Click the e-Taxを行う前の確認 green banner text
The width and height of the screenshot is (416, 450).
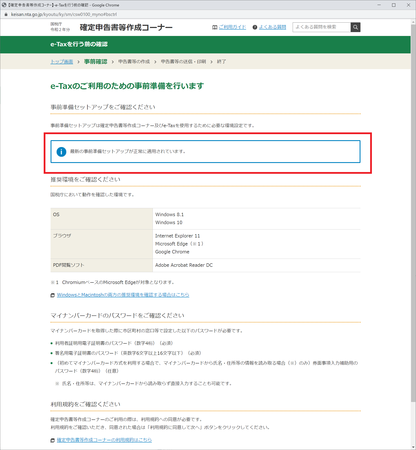point(79,44)
